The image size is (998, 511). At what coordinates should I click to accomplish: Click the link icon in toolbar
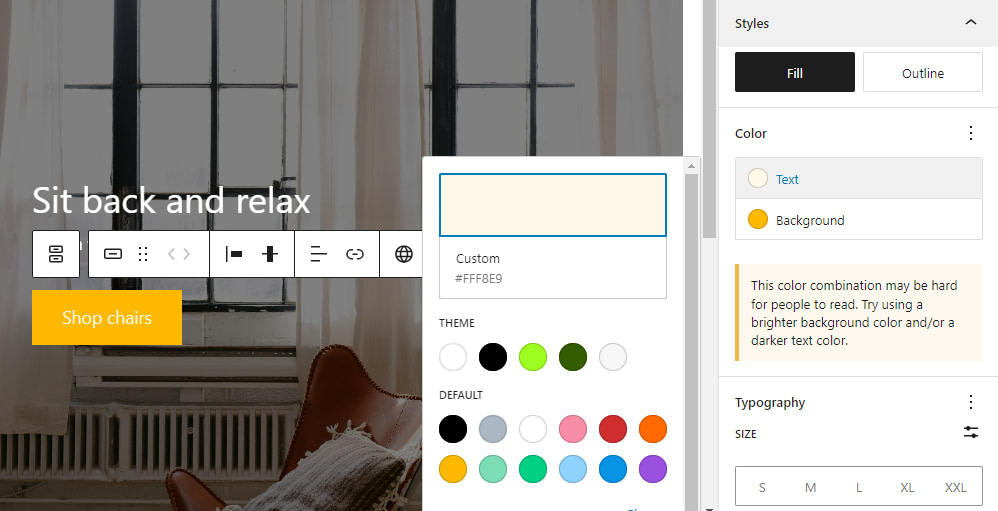pos(355,254)
